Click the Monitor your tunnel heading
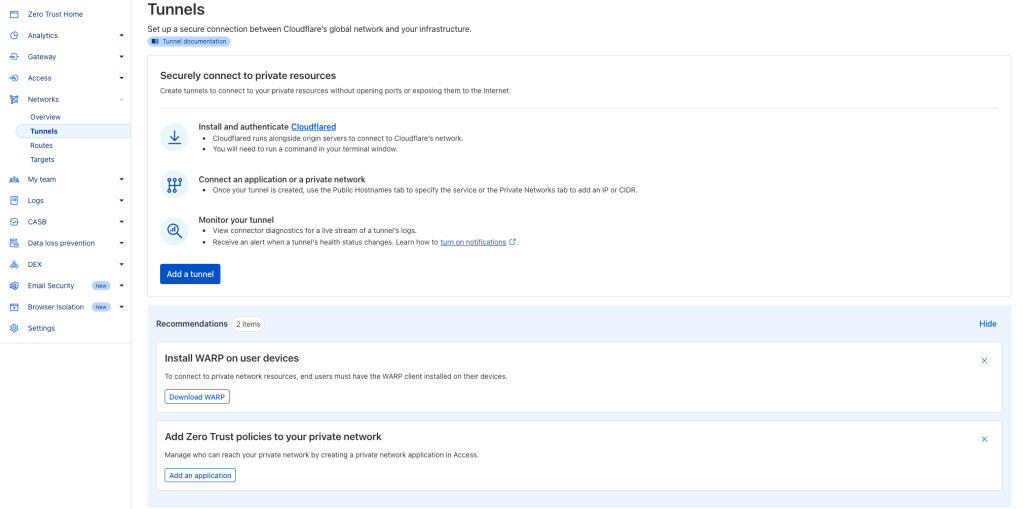 coord(236,220)
